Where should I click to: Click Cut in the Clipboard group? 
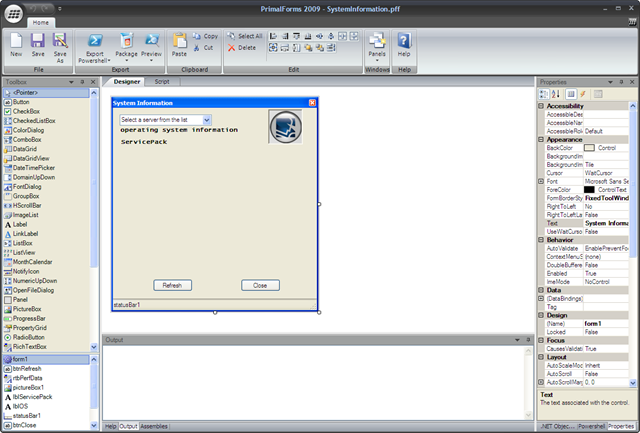pyautogui.click(x=203, y=48)
